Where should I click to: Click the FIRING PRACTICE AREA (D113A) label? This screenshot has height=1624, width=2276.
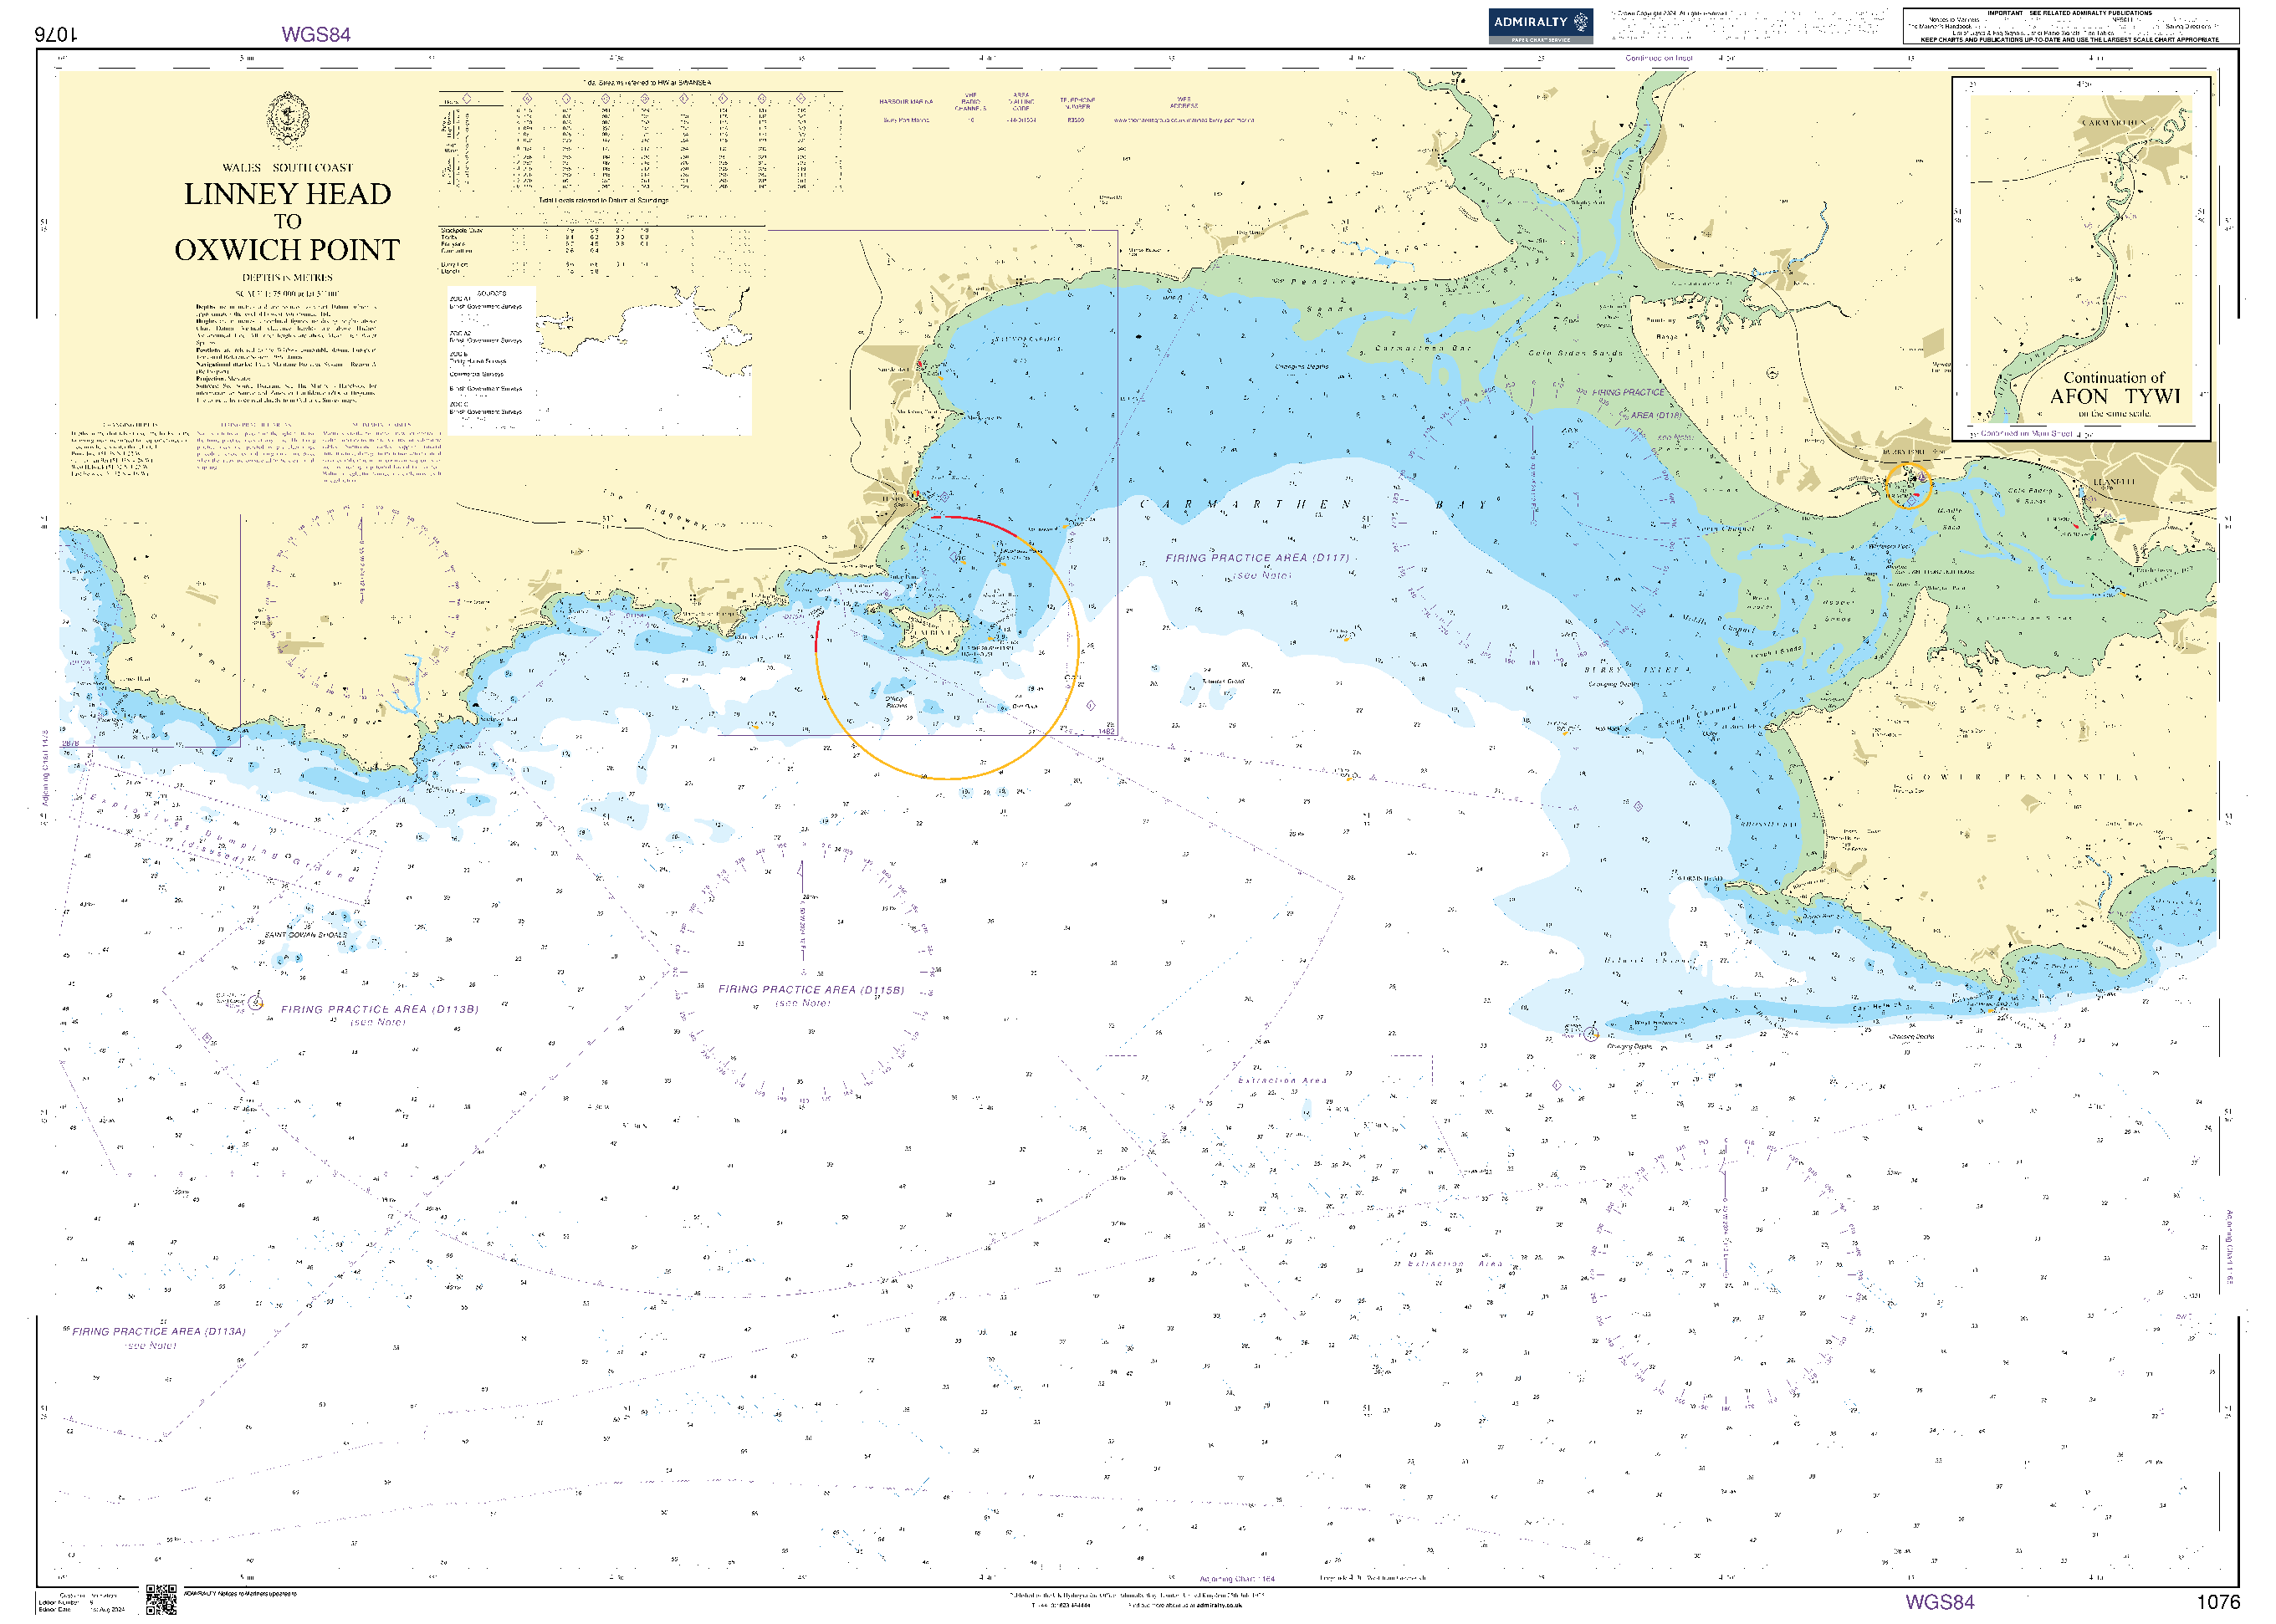coord(159,1332)
